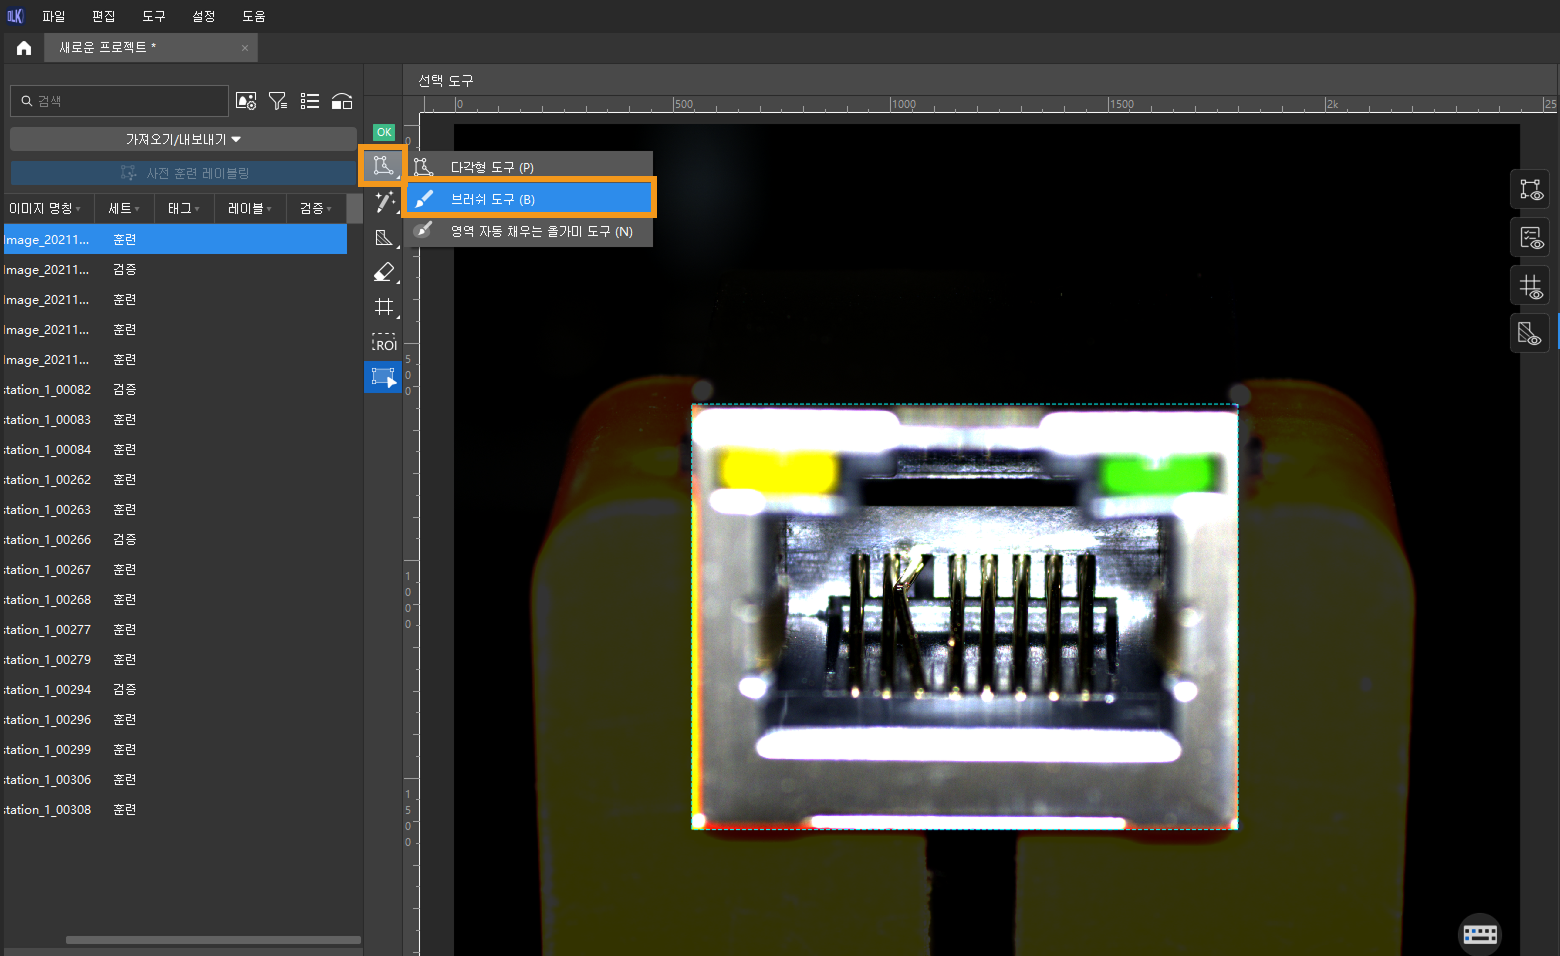Toggle grid visibility eye icon
The width and height of the screenshot is (1560, 956).
click(x=1530, y=287)
